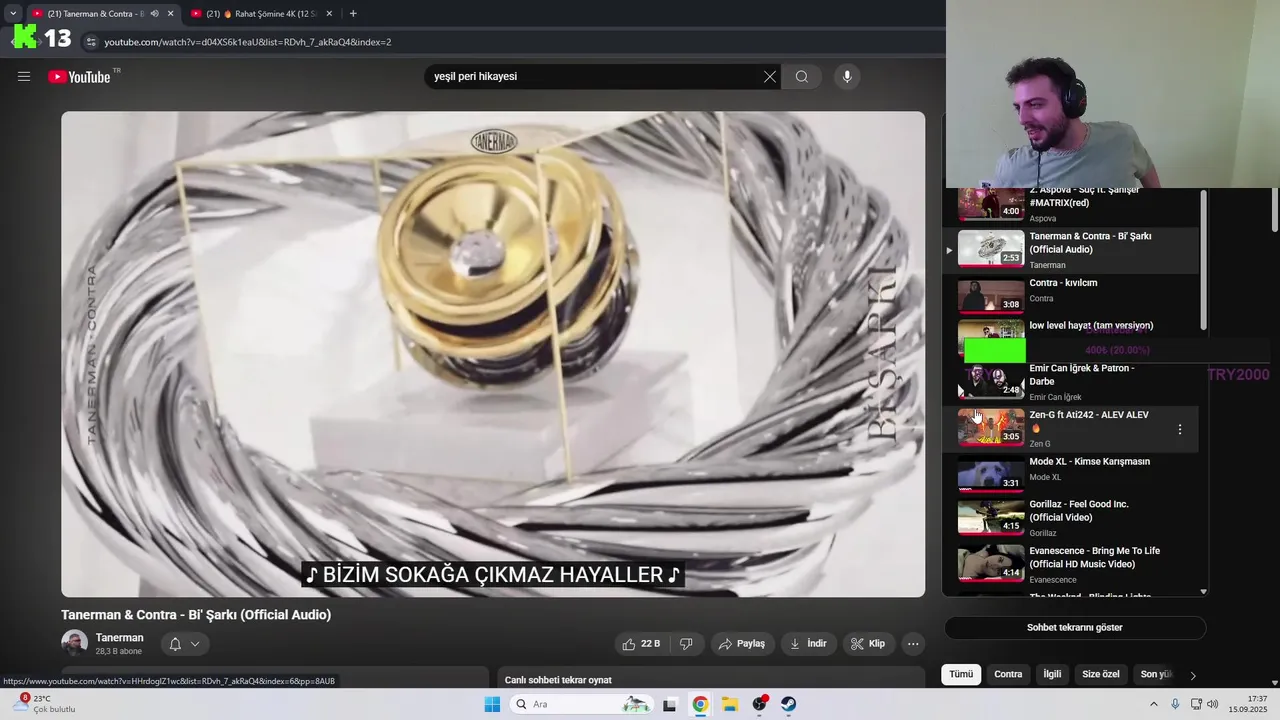Close the Tanerman & Contra browser tab
The width and height of the screenshot is (1280, 720).
point(170,14)
